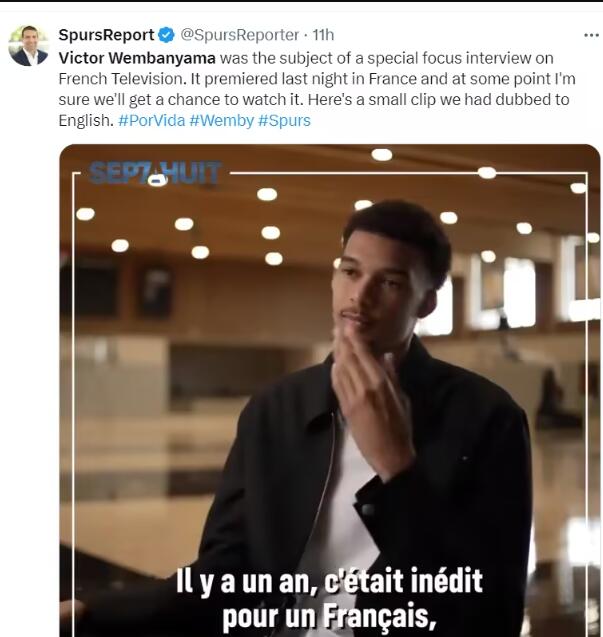
Task: Open the tweet's three-dot more menu
Action: pos(591,35)
